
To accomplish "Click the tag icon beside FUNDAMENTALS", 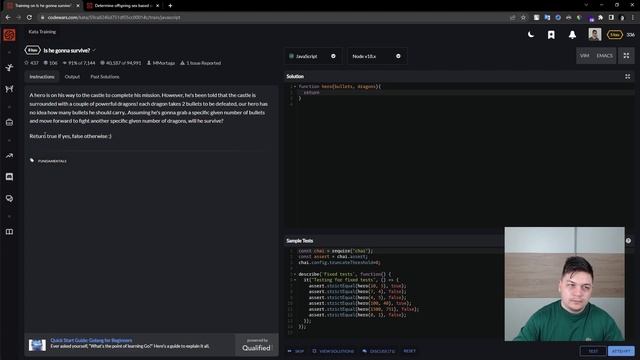I will pos(32,160).
